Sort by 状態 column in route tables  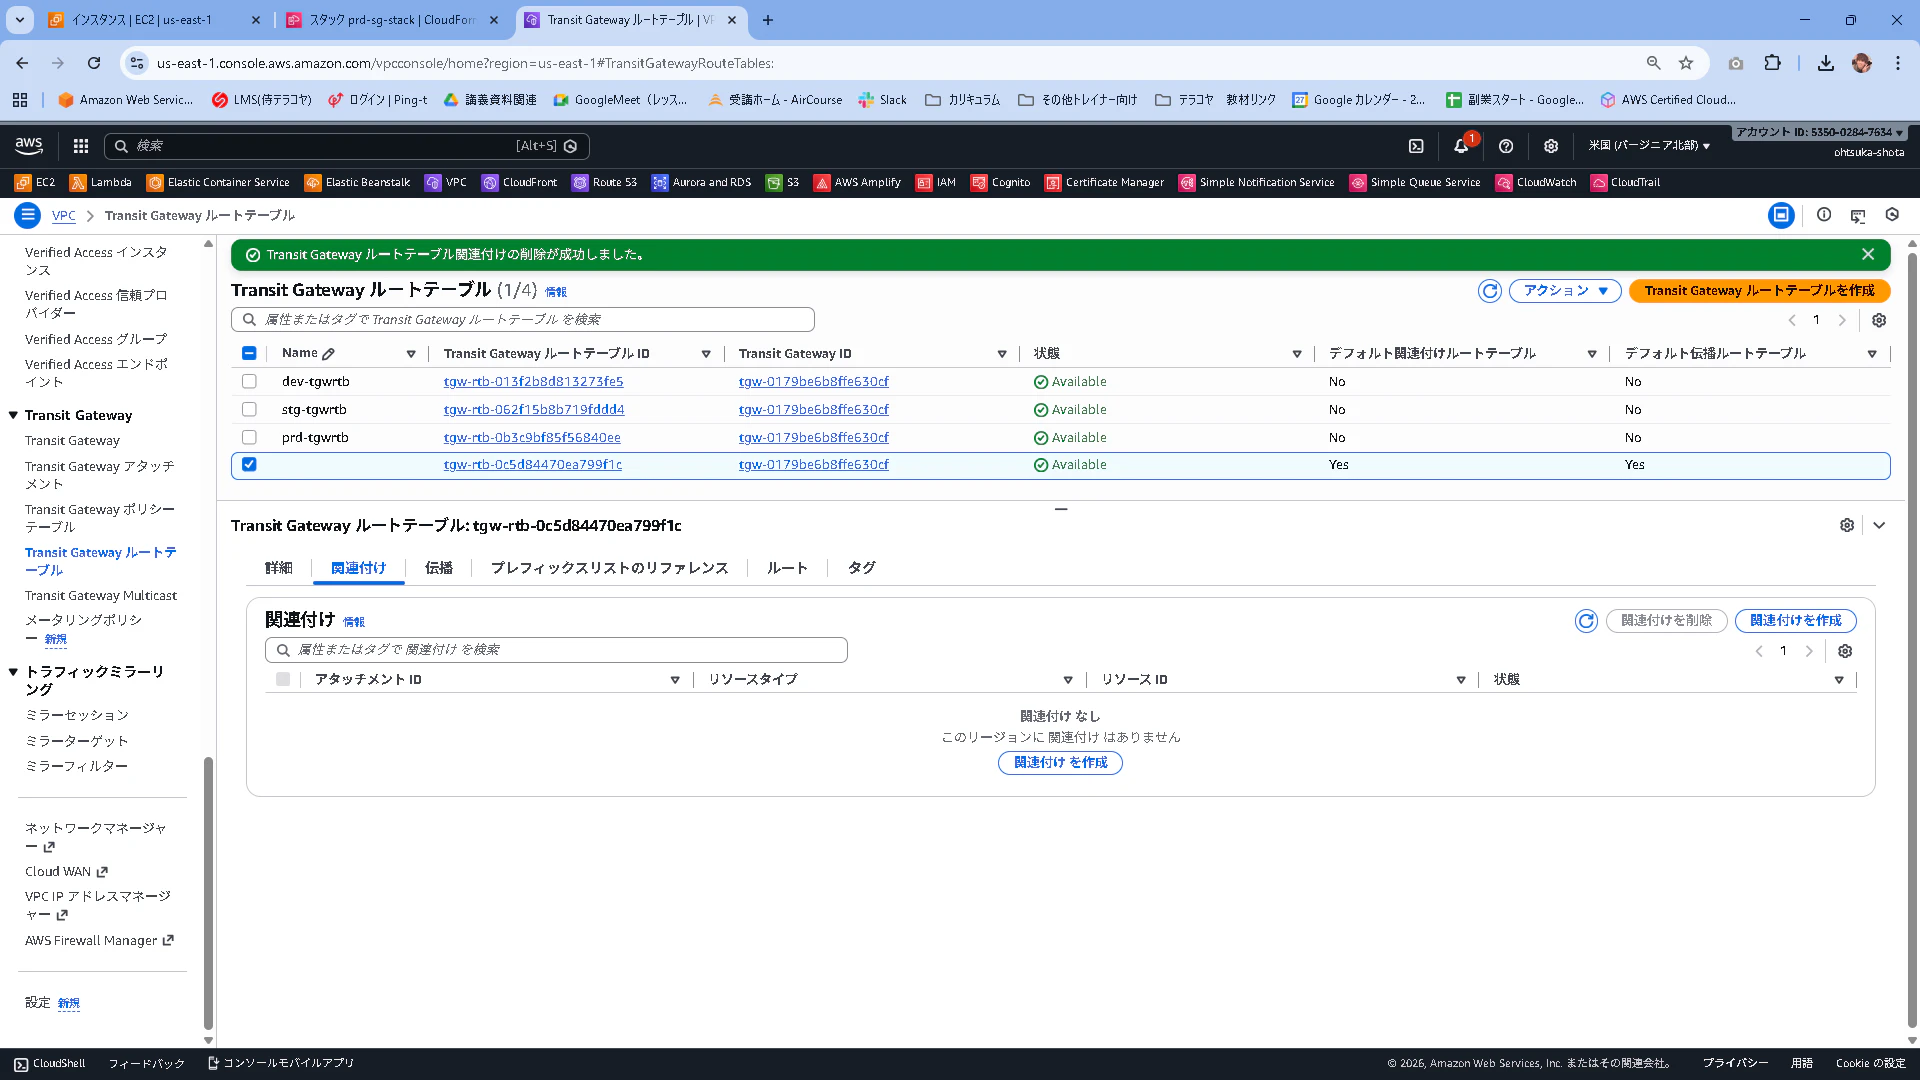(x=1297, y=354)
